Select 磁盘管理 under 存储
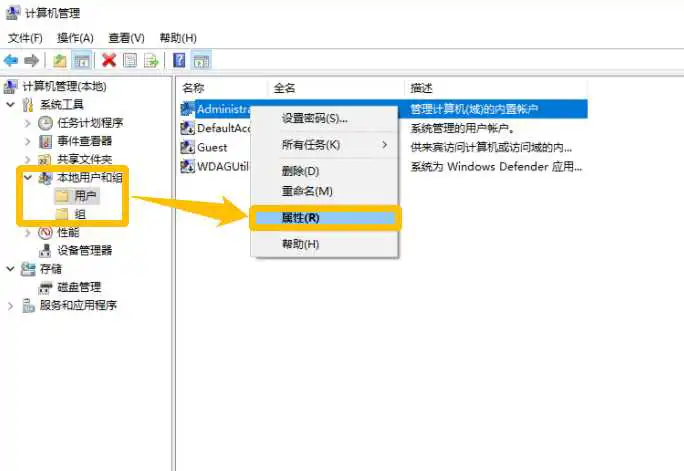The width and height of the screenshot is (684, 471). (x=78, y=287)
